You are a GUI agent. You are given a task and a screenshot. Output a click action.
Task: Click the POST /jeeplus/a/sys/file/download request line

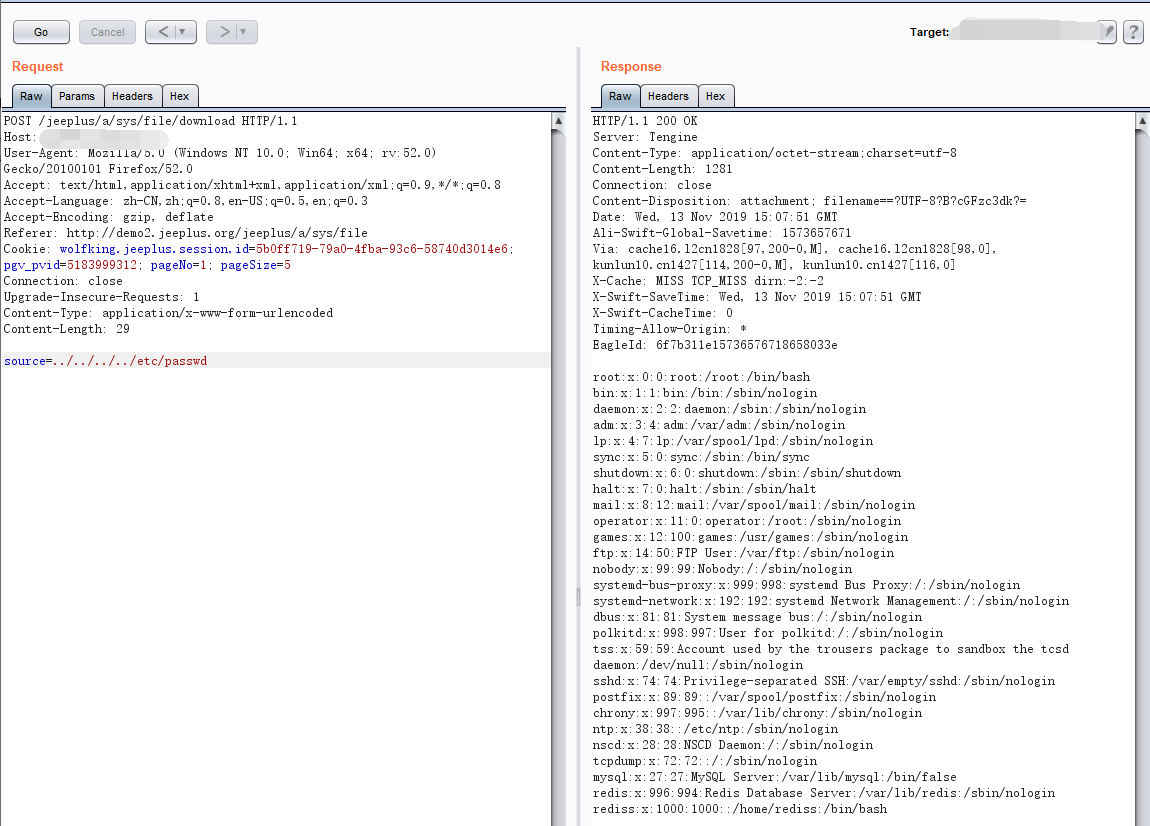(x=150, y=121)
